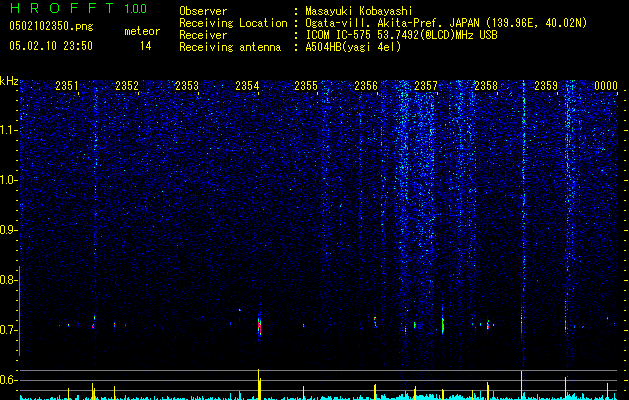Screen dimensions: 629x400
Task: Click the 1.0 frequency axis label
Action: coord(8,180)
